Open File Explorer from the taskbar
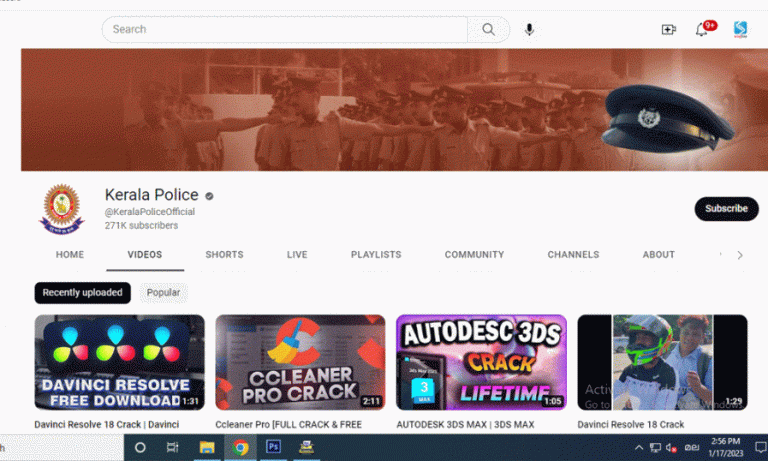Viewport: 768px width, 461px height. pos(207,447)
